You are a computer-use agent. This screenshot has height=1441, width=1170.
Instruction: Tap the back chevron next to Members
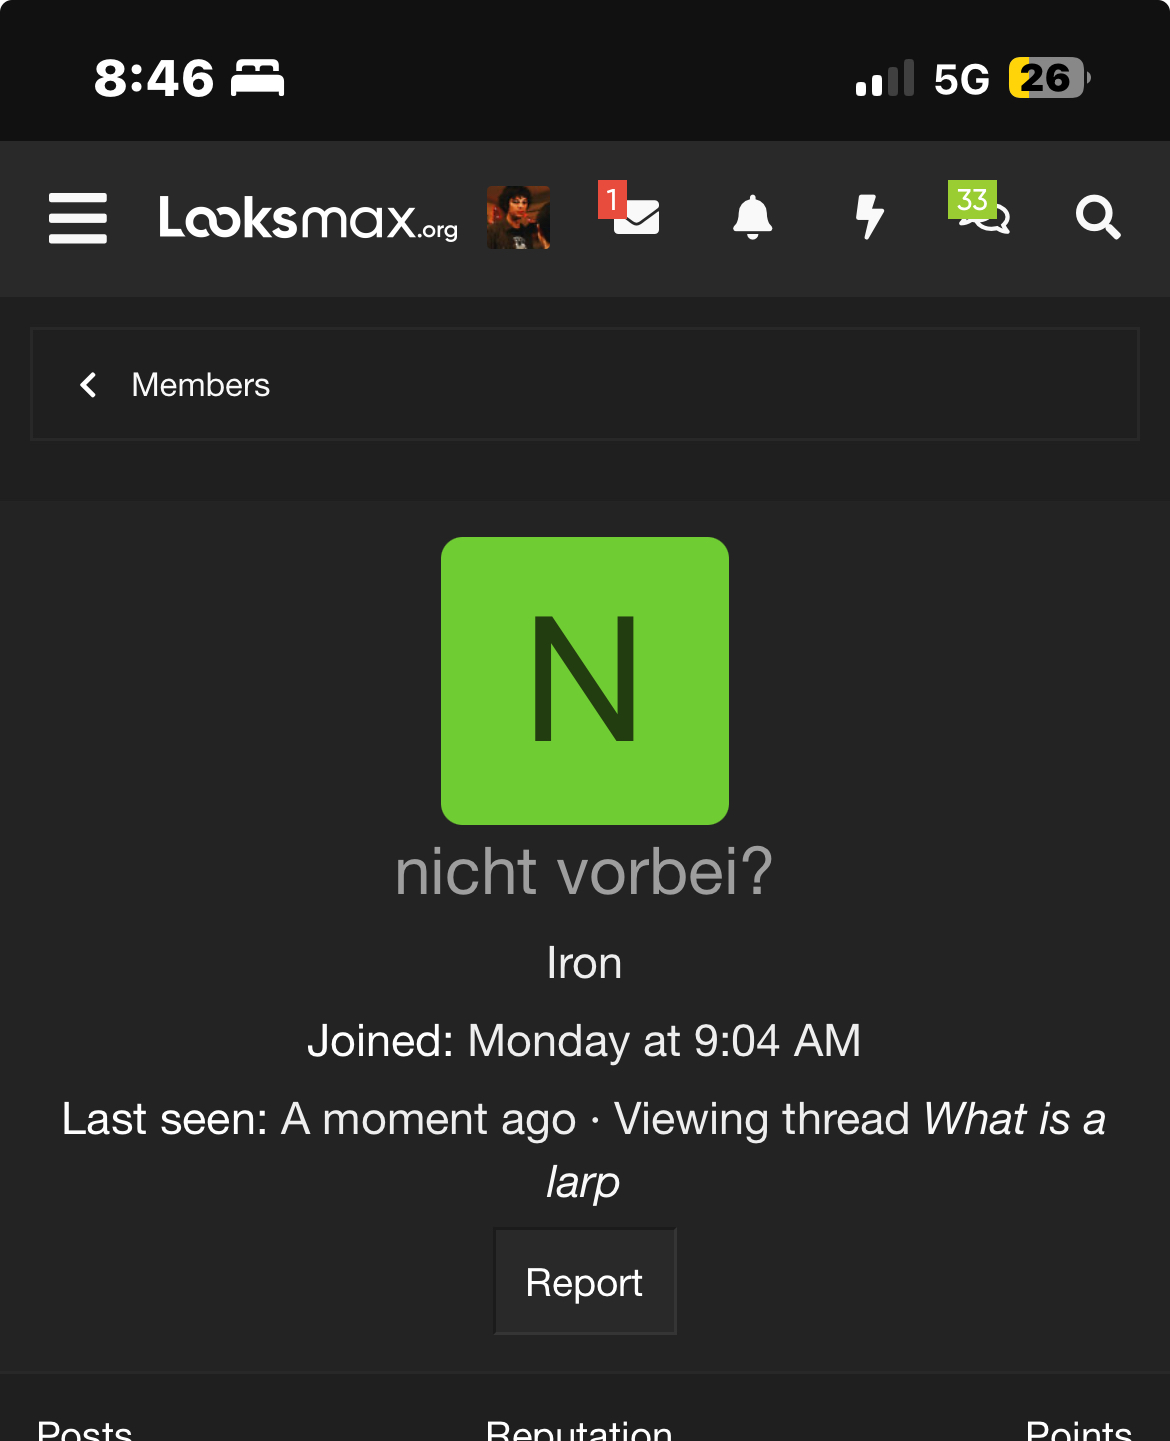click(88, 385)
